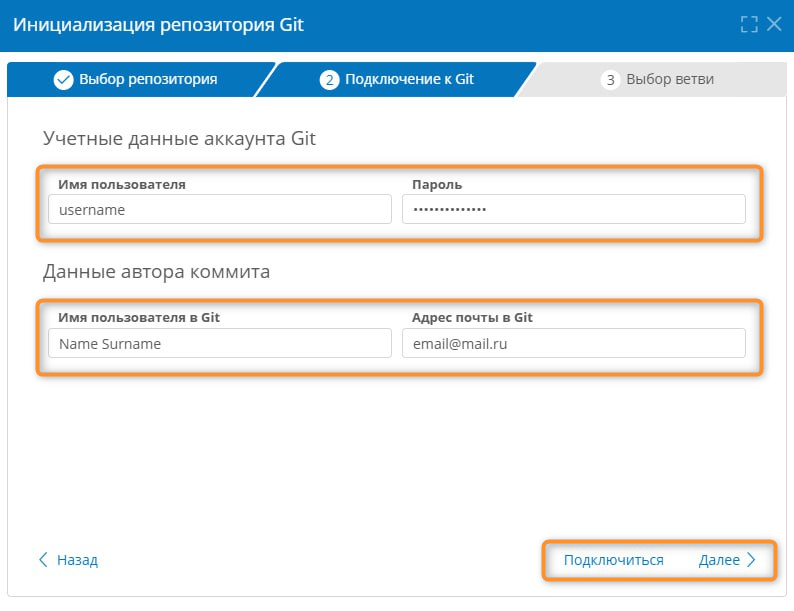Click the right chevron beside Далее
The image size is (794, 611).
751,560
